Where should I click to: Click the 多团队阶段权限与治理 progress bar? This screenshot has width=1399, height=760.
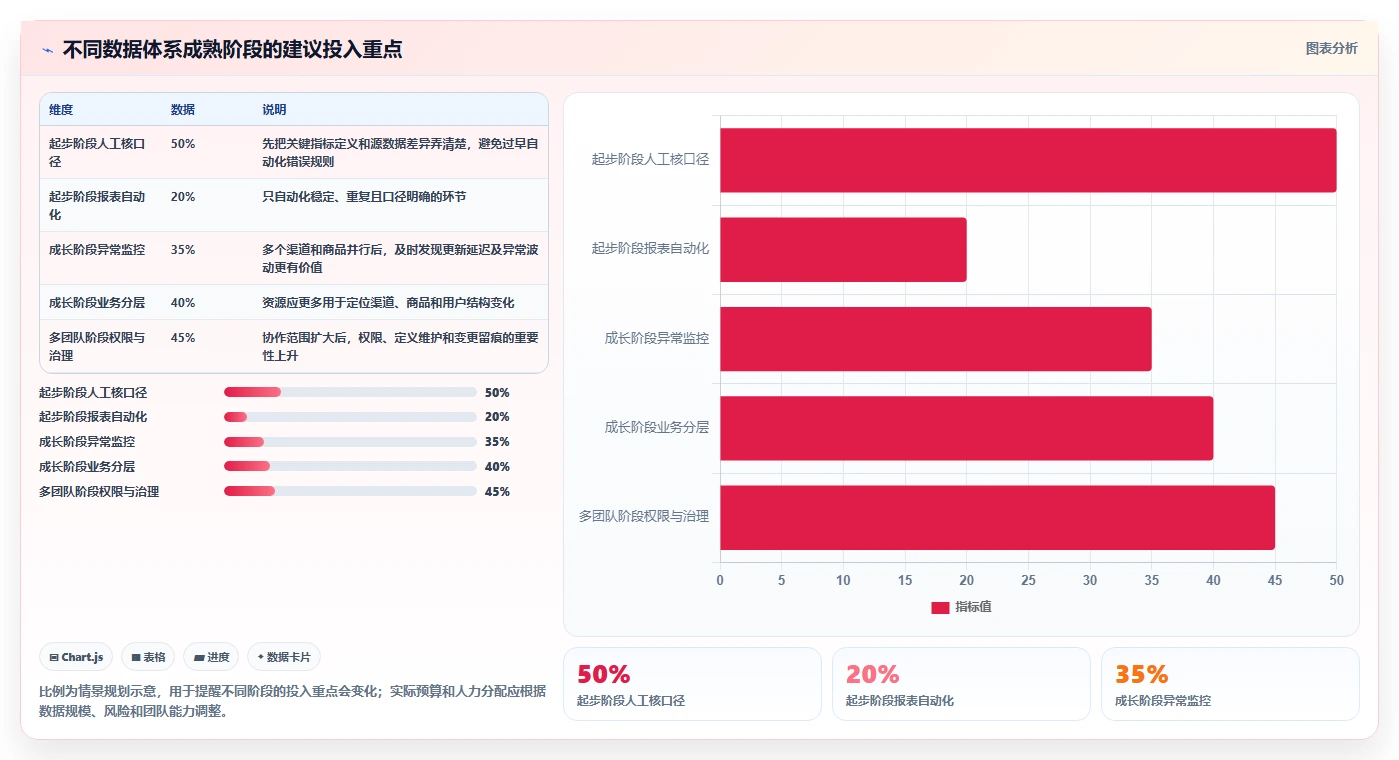350,492
